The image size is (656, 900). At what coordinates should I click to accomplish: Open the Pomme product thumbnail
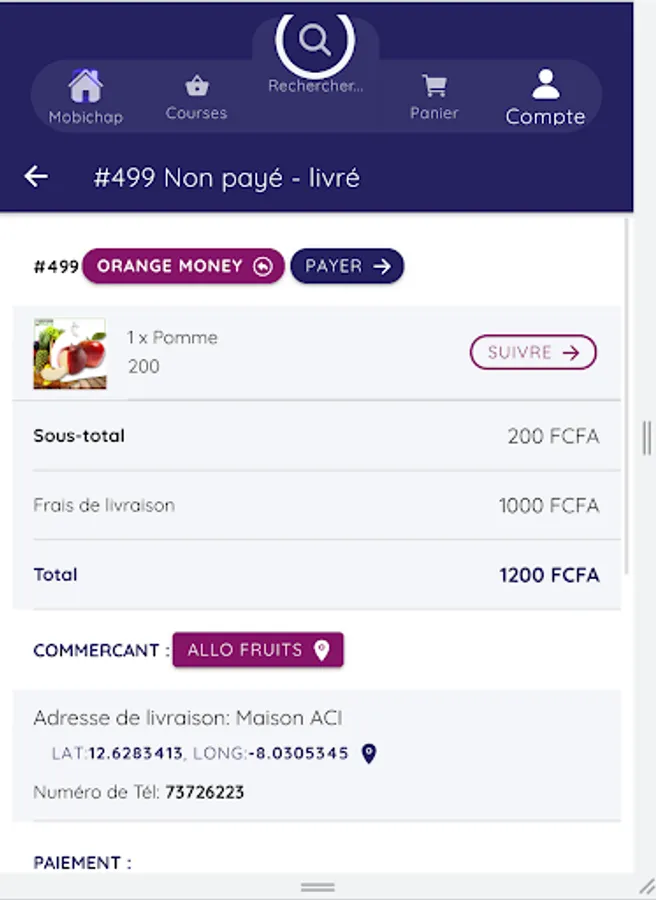tap(69, 353)
